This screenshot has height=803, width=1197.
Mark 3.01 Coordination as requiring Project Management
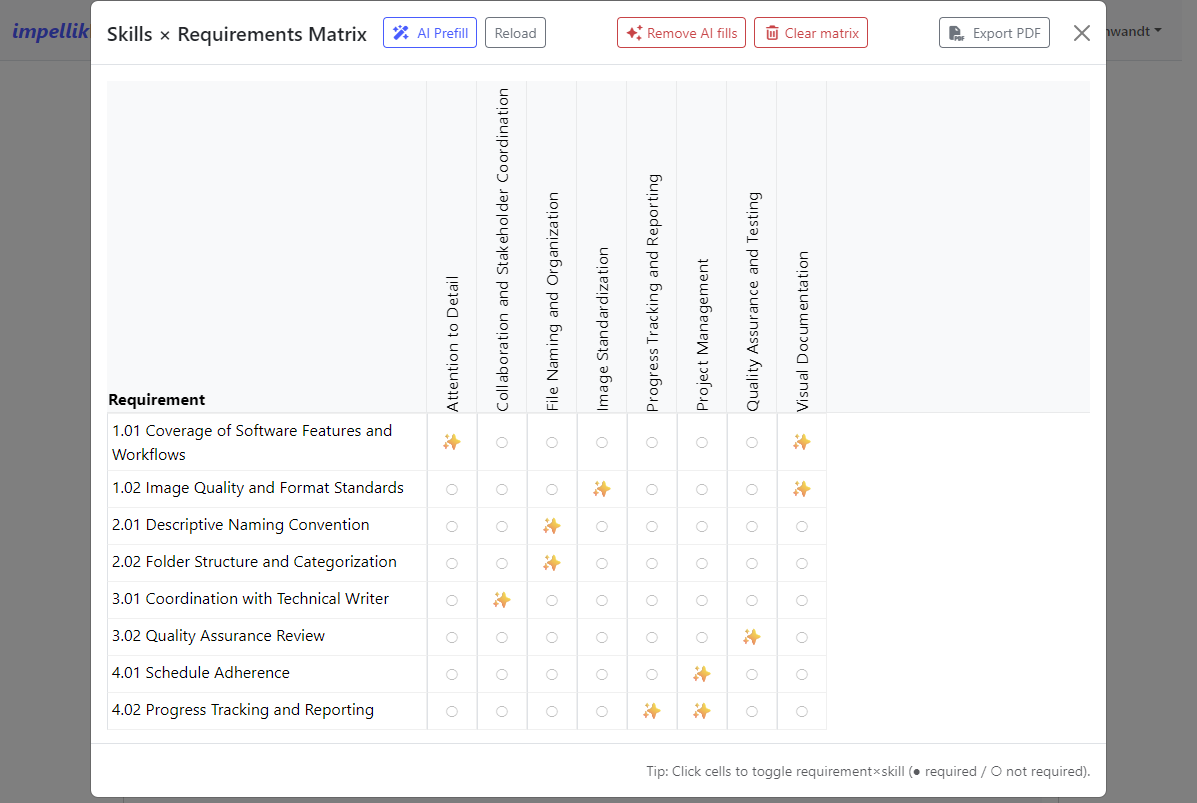(702, 600)
